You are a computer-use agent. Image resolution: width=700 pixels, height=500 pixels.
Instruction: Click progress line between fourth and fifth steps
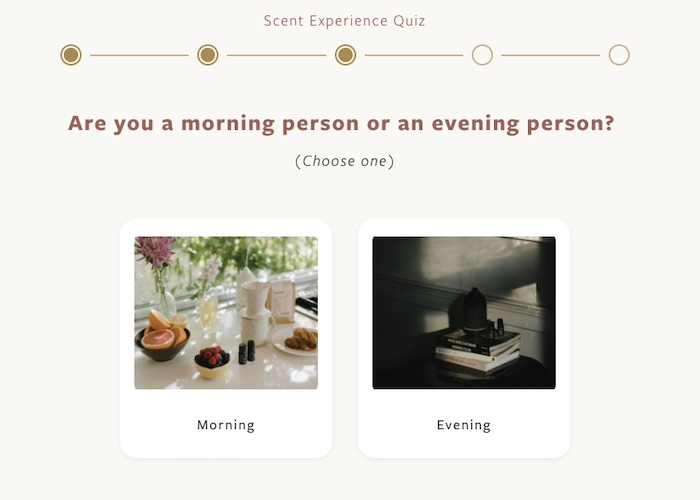[551, 55]
